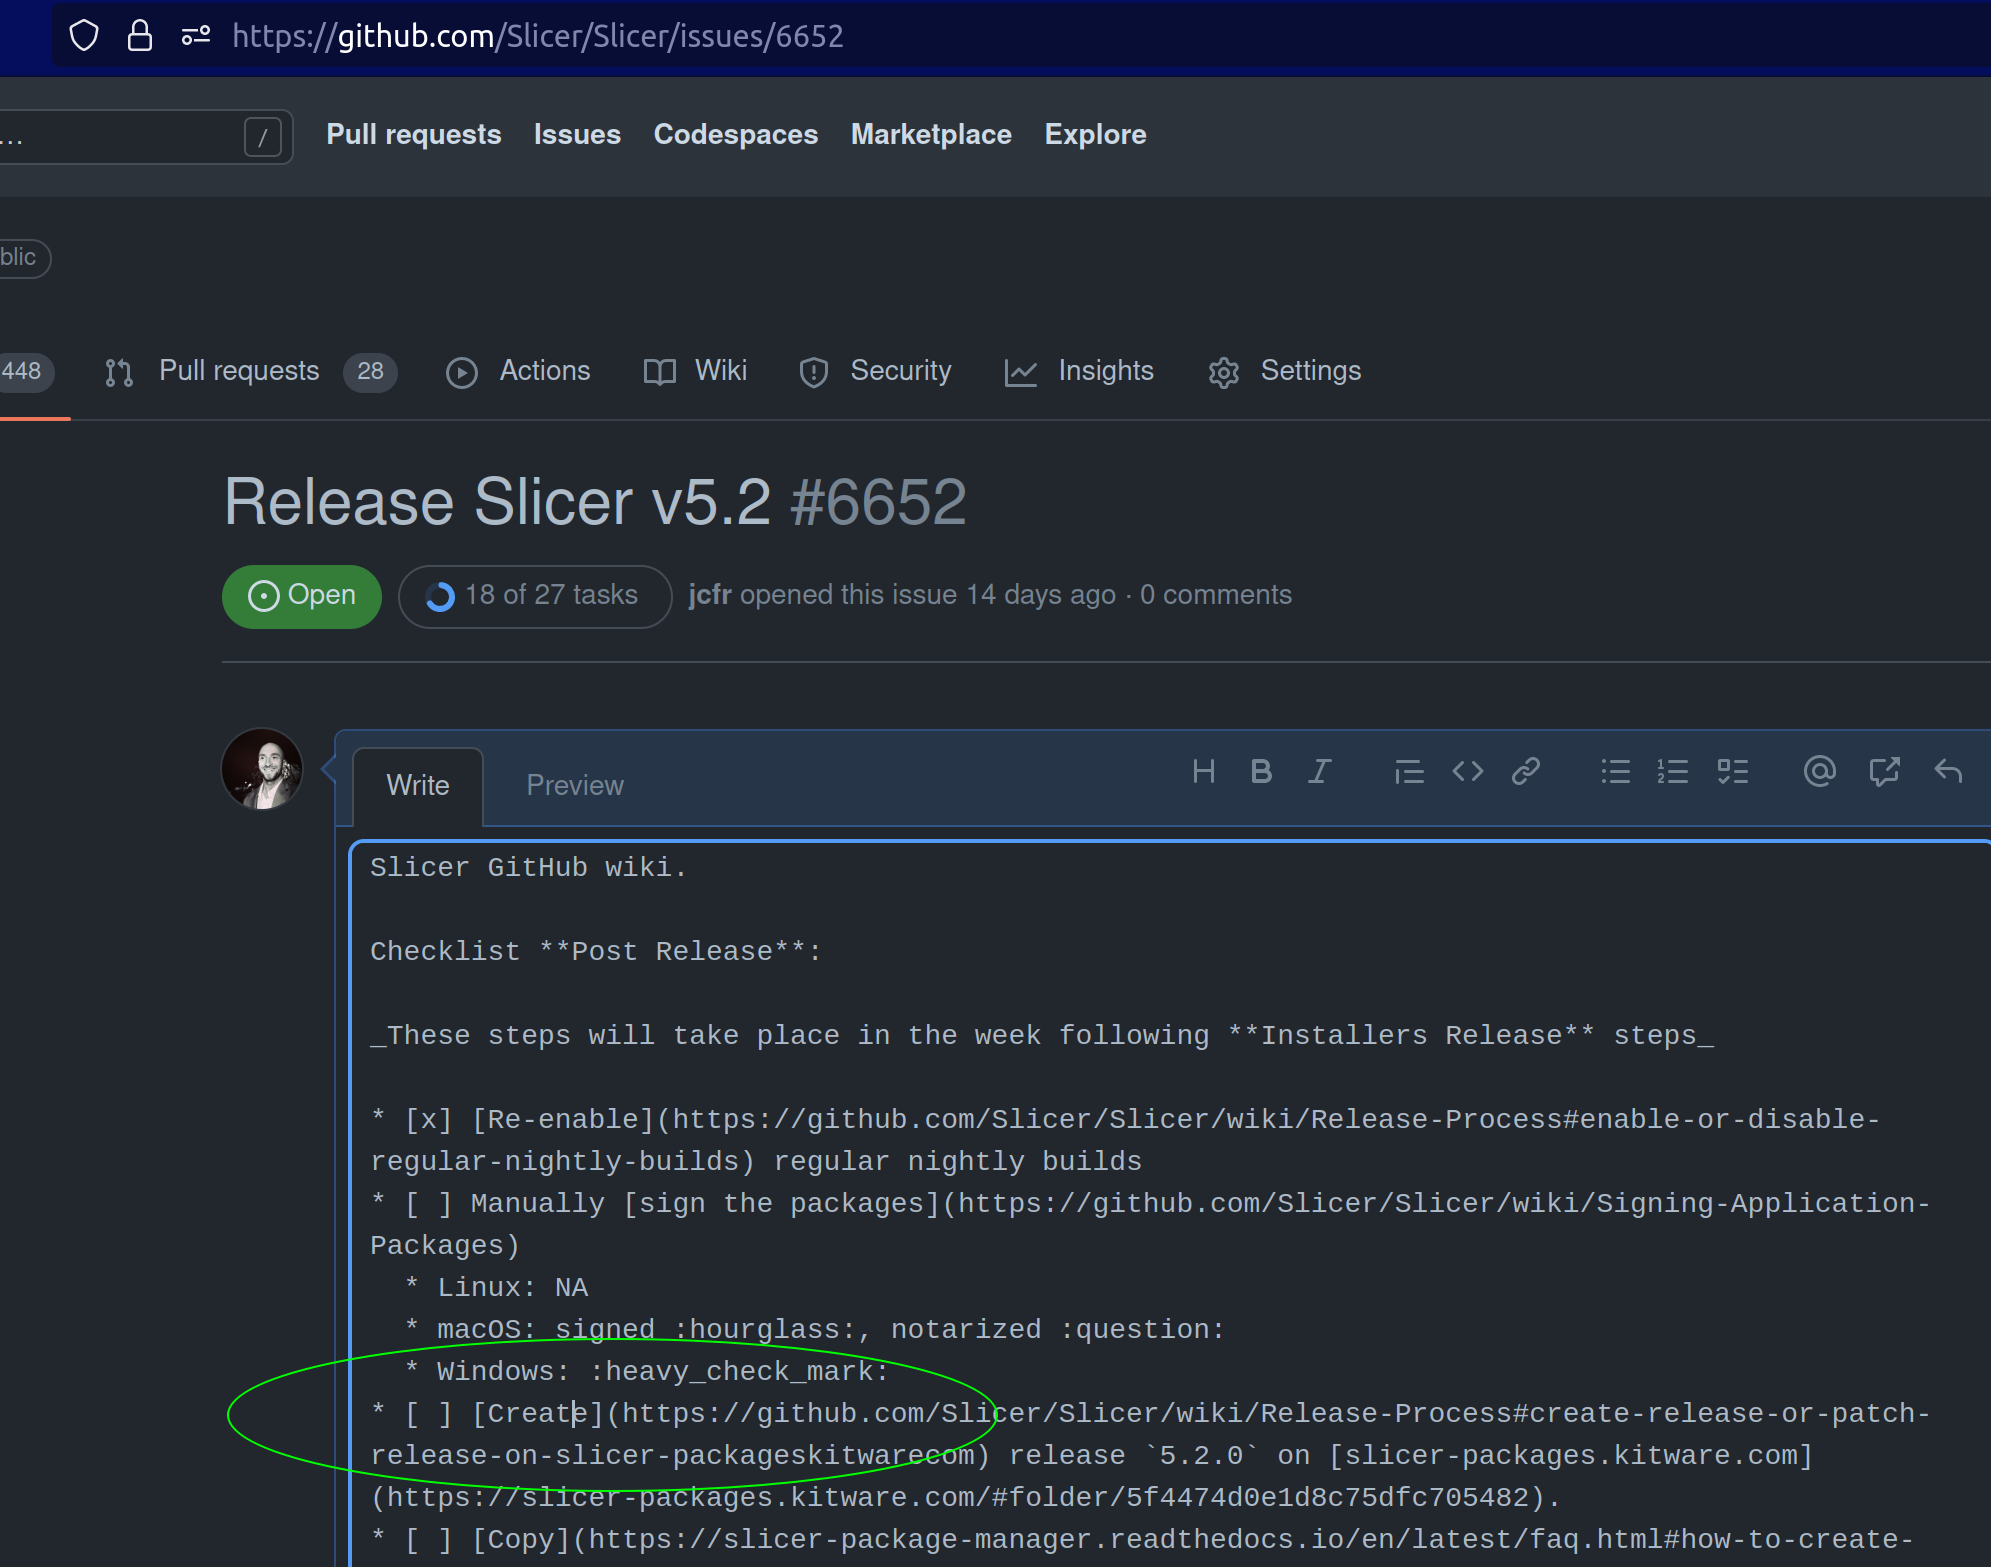Switch to the Write tab
The image size is (1991, 1567).
point(418,785)
